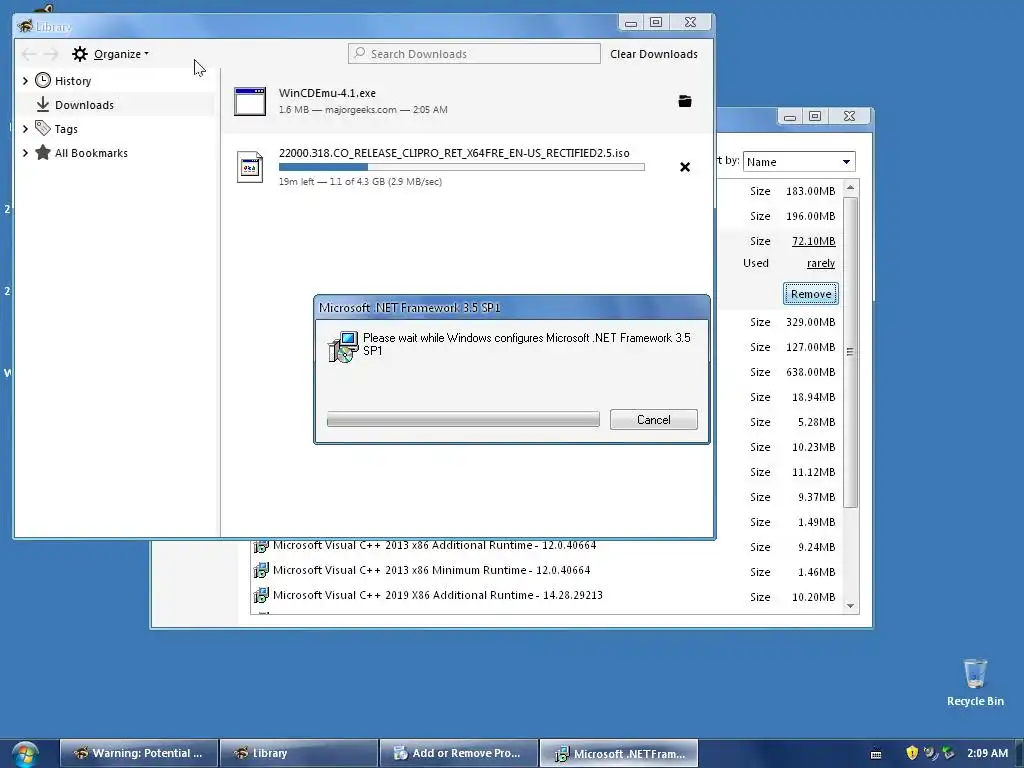Click the 72.10MB size link
This screenshot has width=1024, height=768.
tap(813, 241)
